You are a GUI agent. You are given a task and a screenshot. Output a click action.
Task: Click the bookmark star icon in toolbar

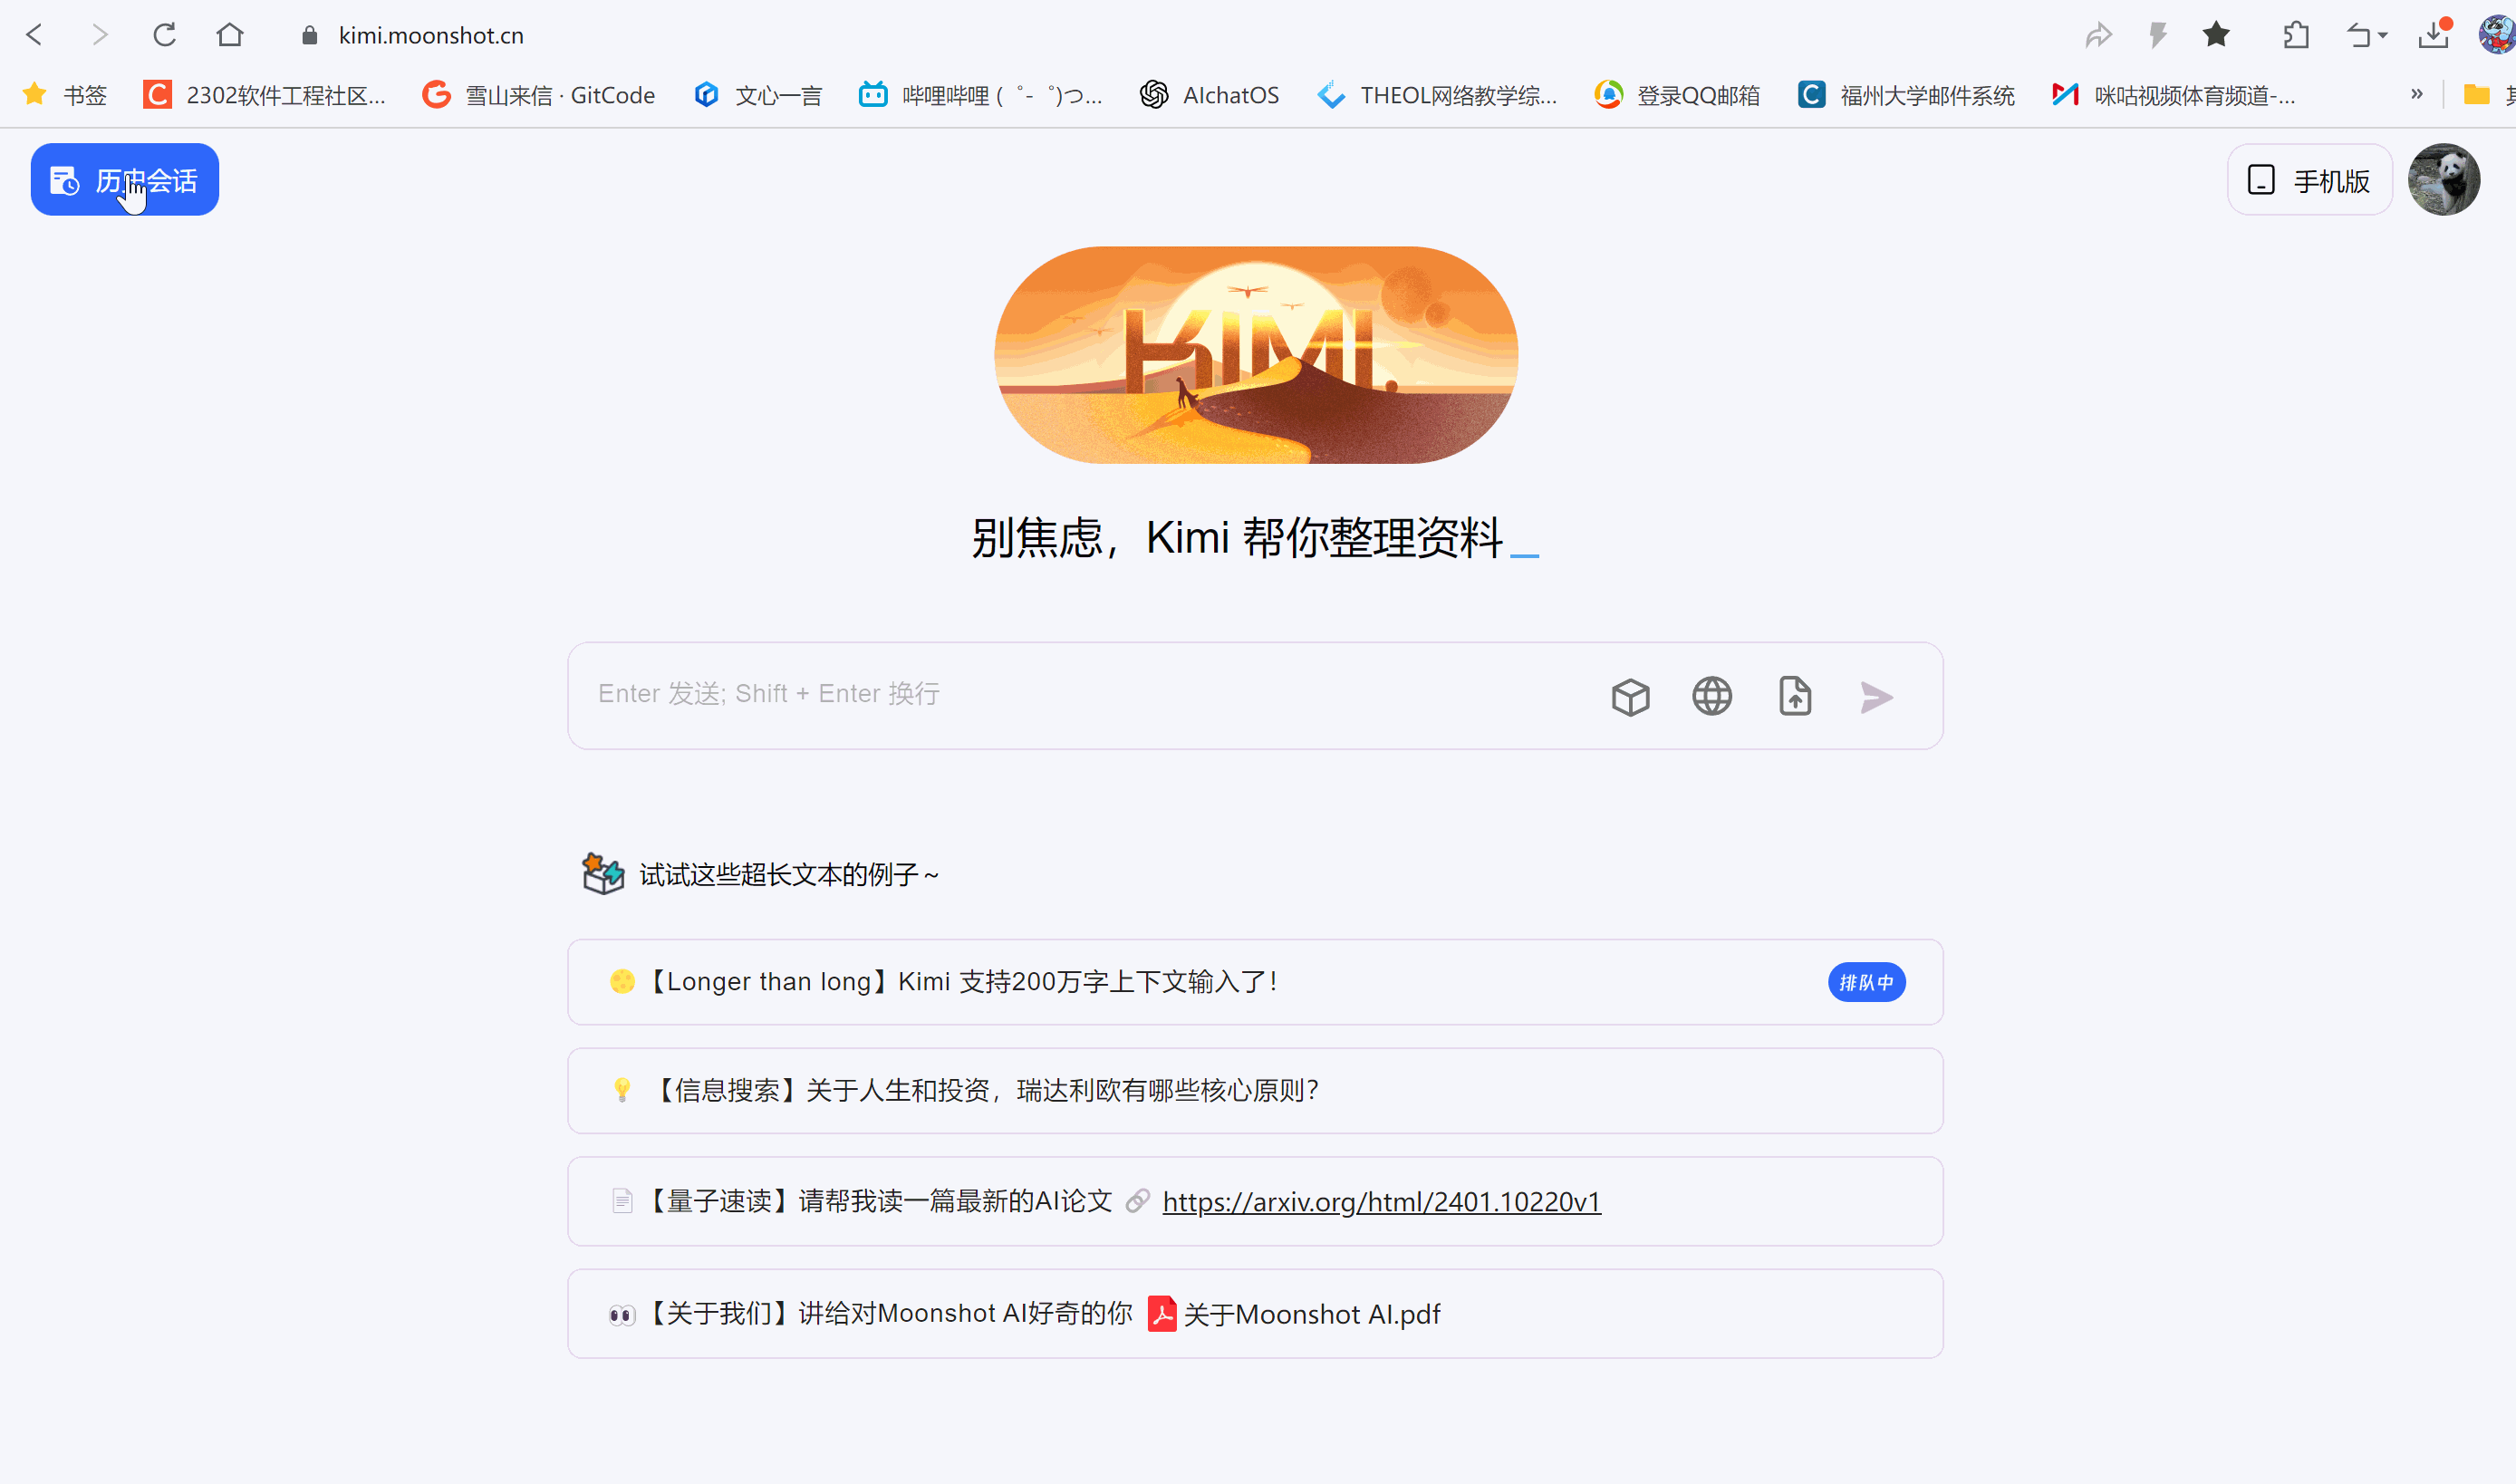tap(2216, 35)
